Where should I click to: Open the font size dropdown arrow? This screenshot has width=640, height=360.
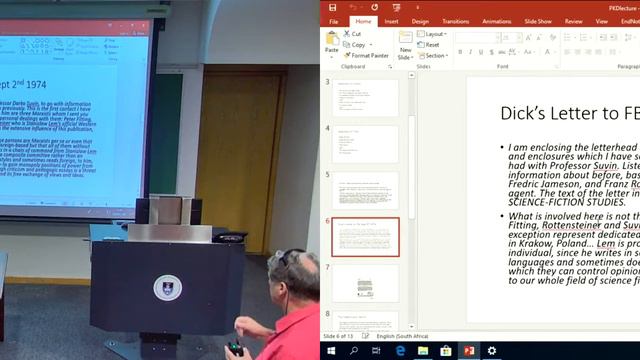(x=519, y=38)
